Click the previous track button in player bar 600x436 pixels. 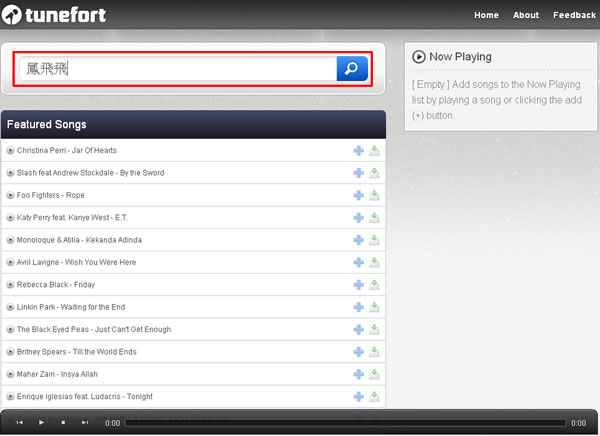coord(20,423)
